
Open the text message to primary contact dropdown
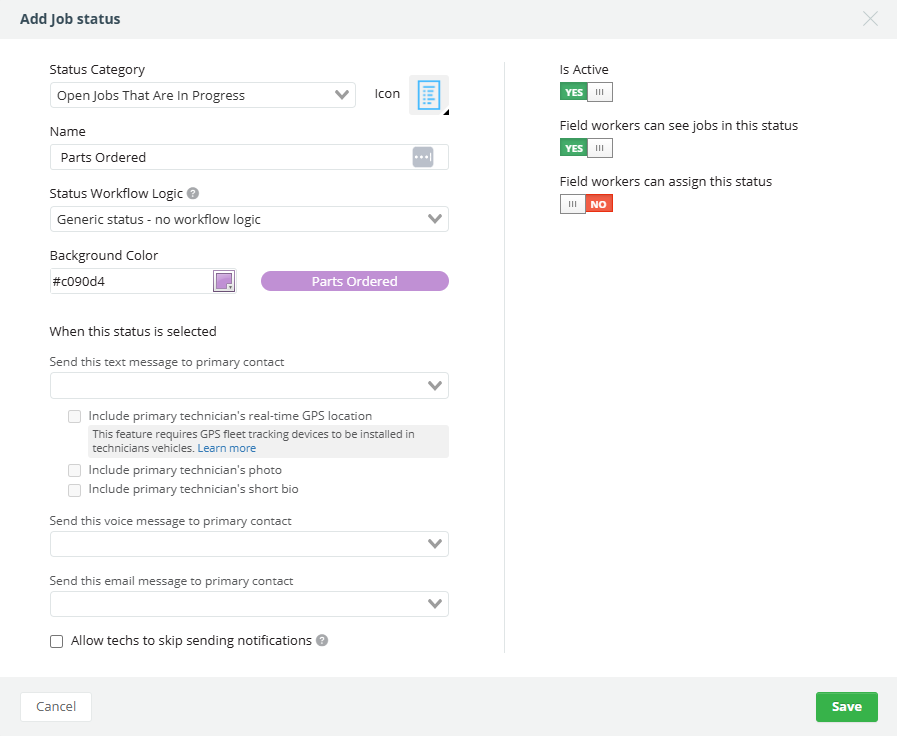(x=249, y=385)
